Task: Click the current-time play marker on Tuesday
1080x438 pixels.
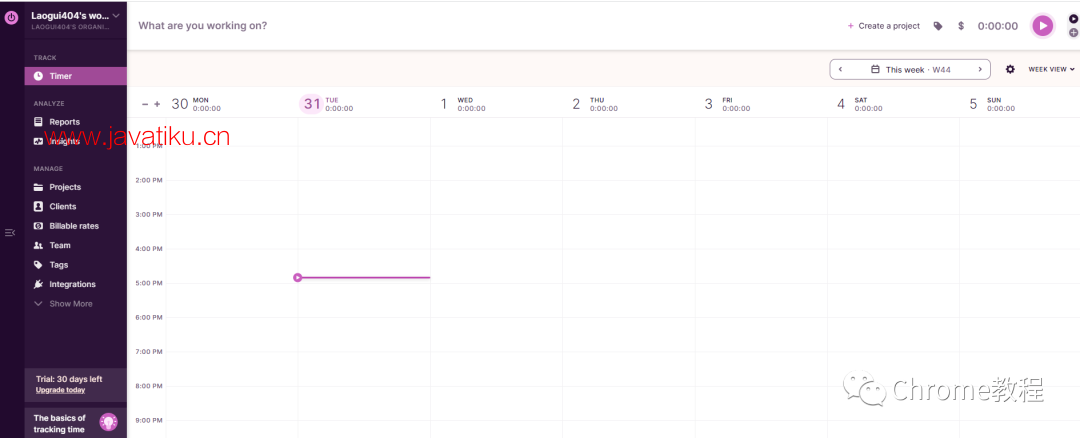Action: click(x=298, y=278)
